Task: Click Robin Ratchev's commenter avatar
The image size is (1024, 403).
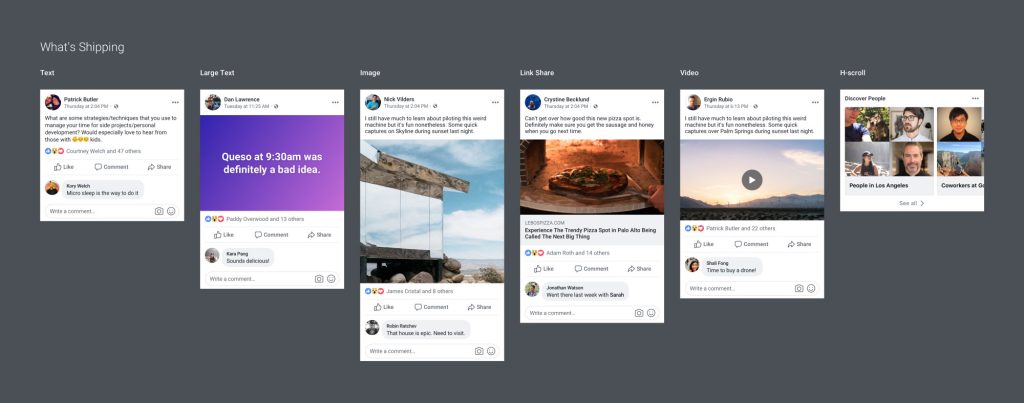Action: [x=372, y=327]
